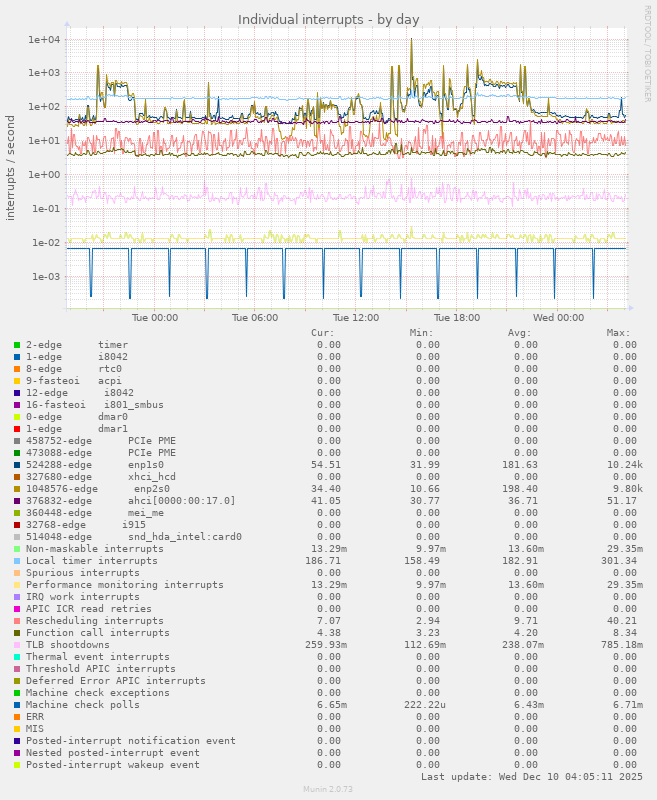Select the Rescheduling interrupts legend color square
Viewport: 657px width, 800px height.
[x=17, y=621]
